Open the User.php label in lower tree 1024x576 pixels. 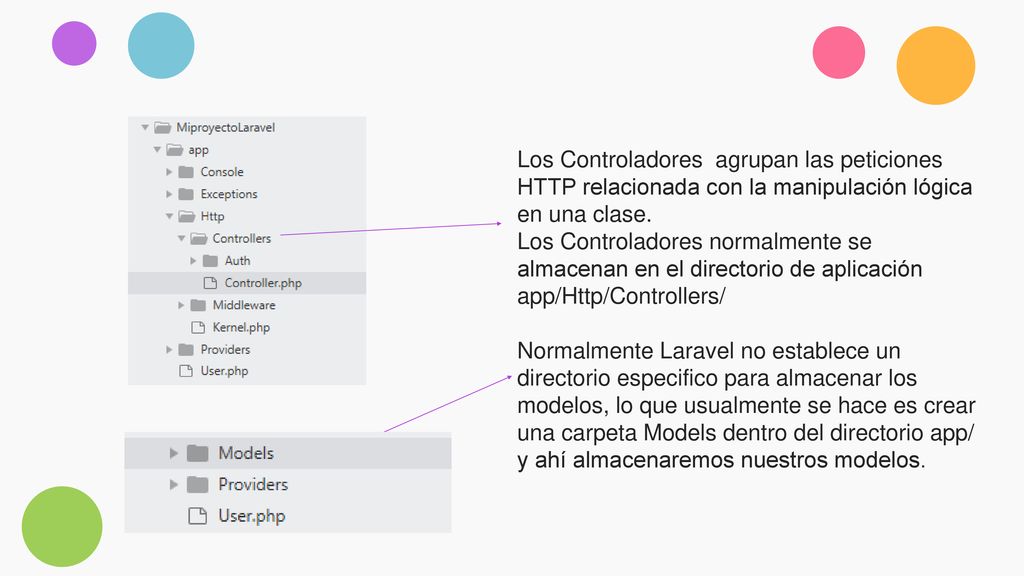(252, 516)
